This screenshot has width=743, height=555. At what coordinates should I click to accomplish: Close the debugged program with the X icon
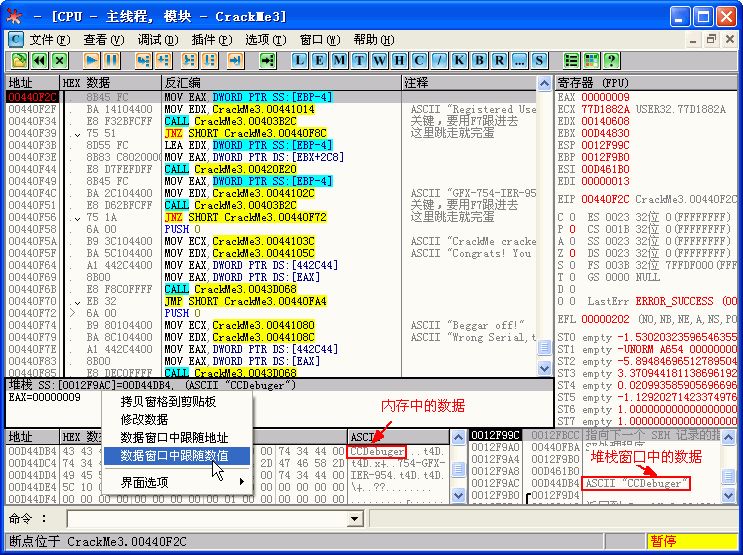click(60, 61)
